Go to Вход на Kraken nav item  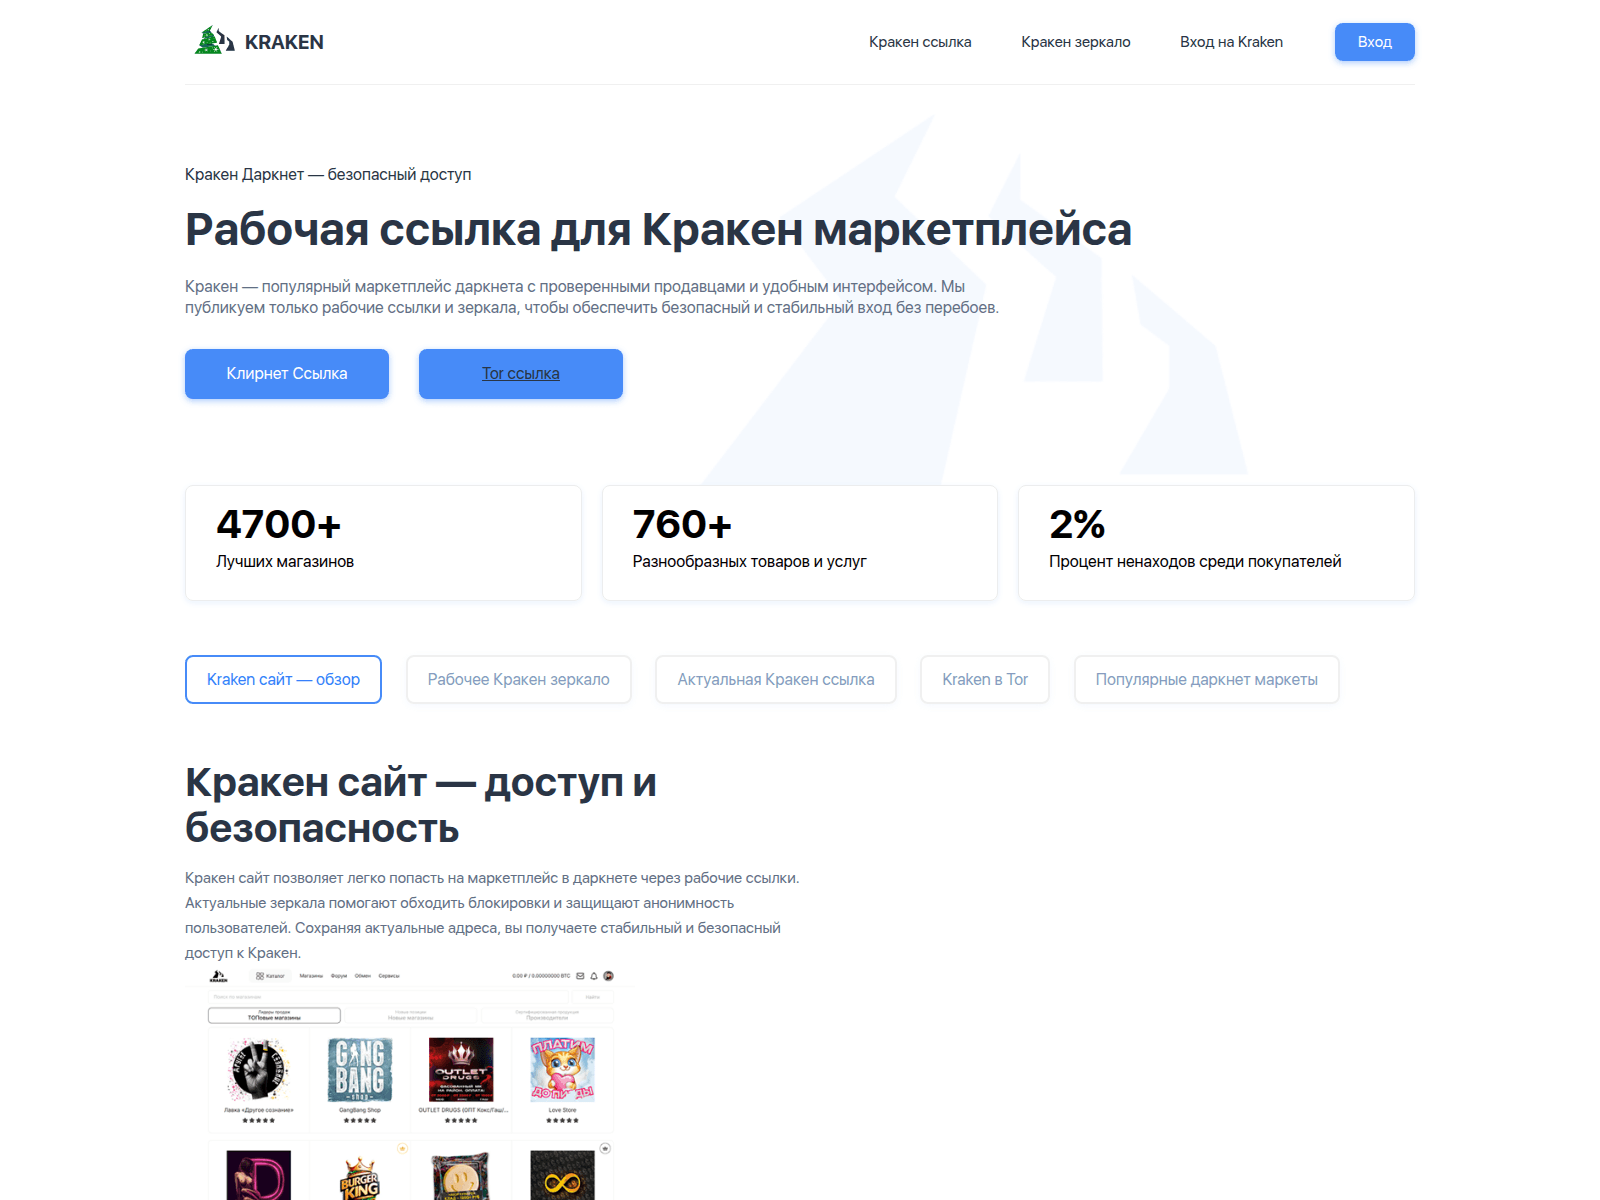[x=1231, y=42]
